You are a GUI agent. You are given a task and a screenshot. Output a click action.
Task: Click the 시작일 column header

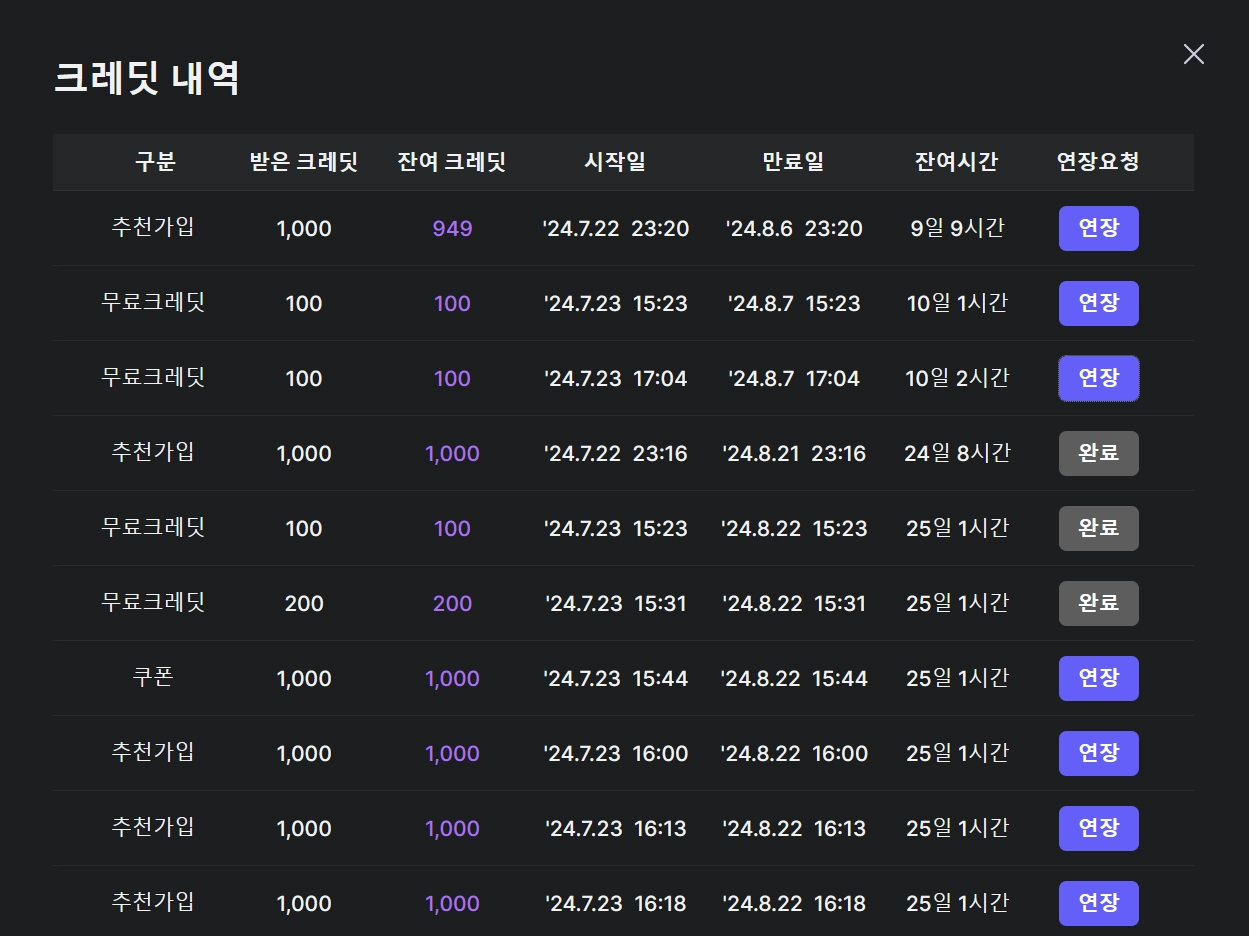coord(615,162)
